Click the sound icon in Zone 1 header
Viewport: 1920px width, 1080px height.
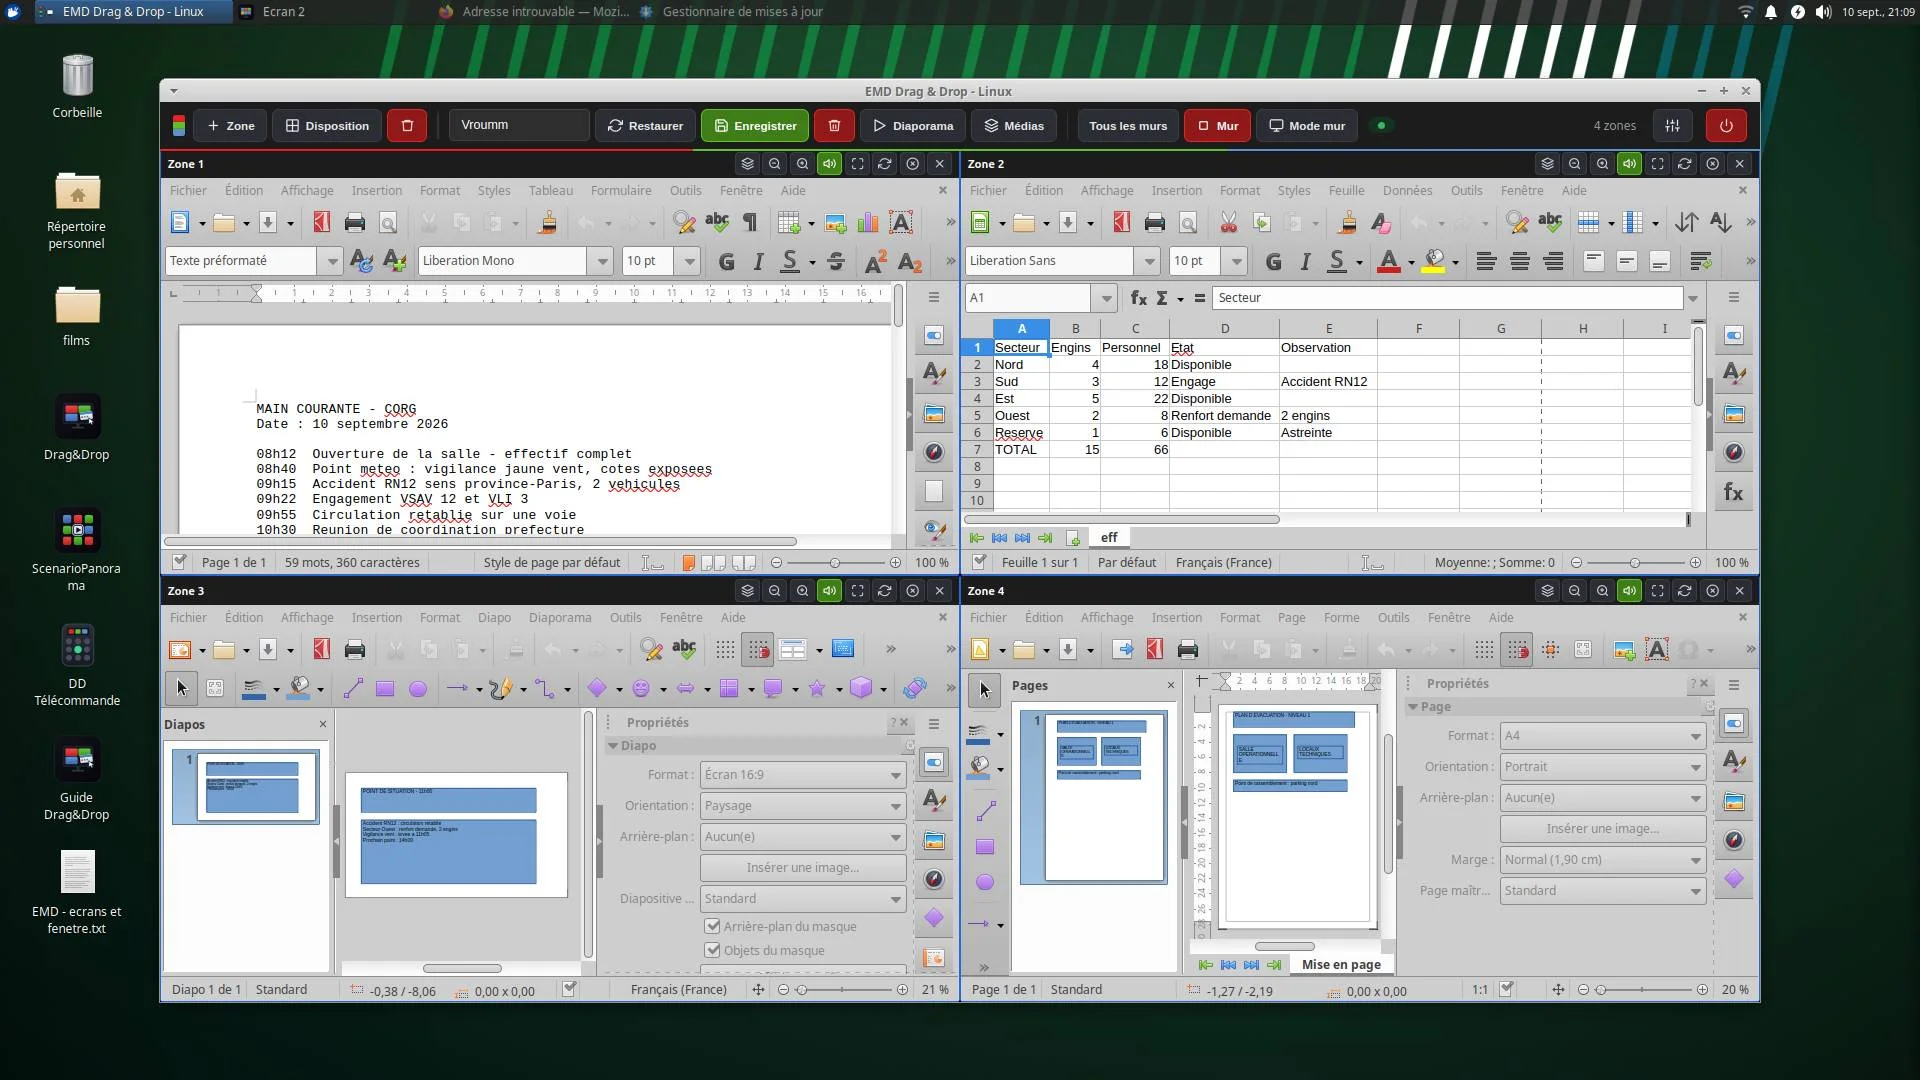(x=829, y=164)
